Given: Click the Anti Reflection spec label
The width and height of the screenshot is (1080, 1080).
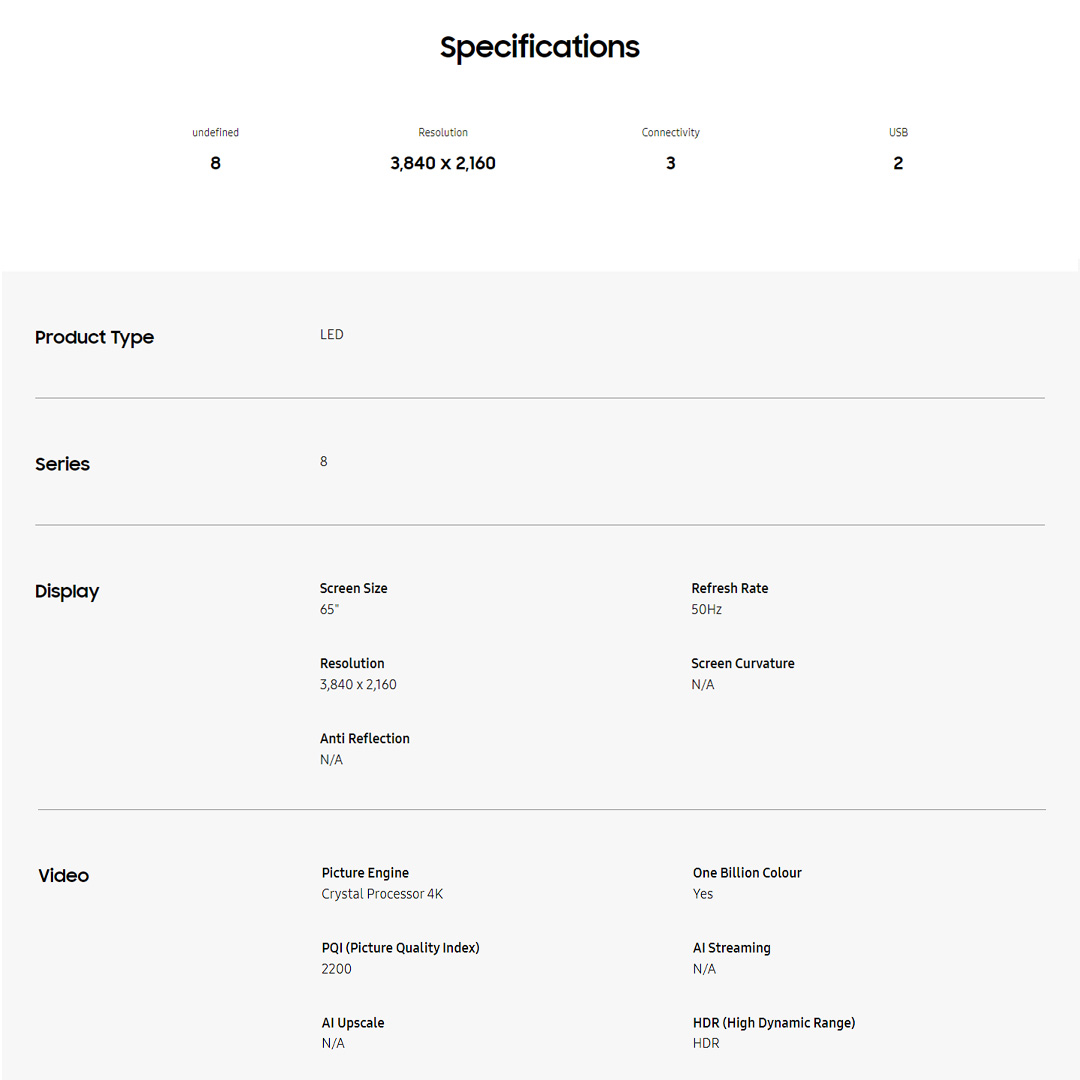Looking at the screenshot, I should [x=364, y=738].
